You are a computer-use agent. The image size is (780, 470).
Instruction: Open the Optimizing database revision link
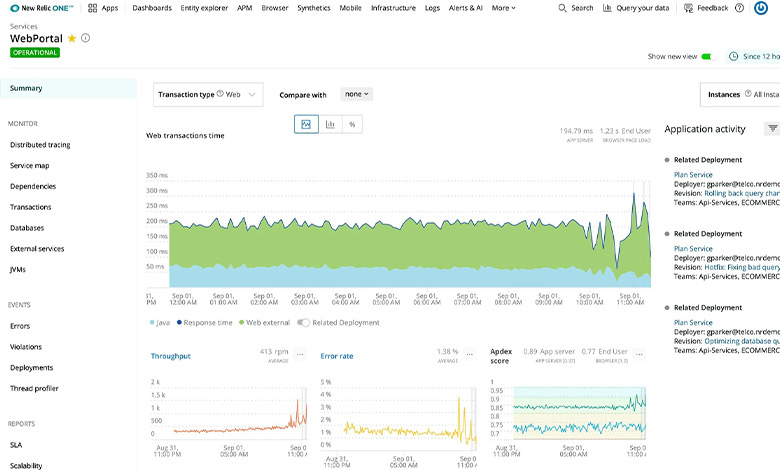742,341
